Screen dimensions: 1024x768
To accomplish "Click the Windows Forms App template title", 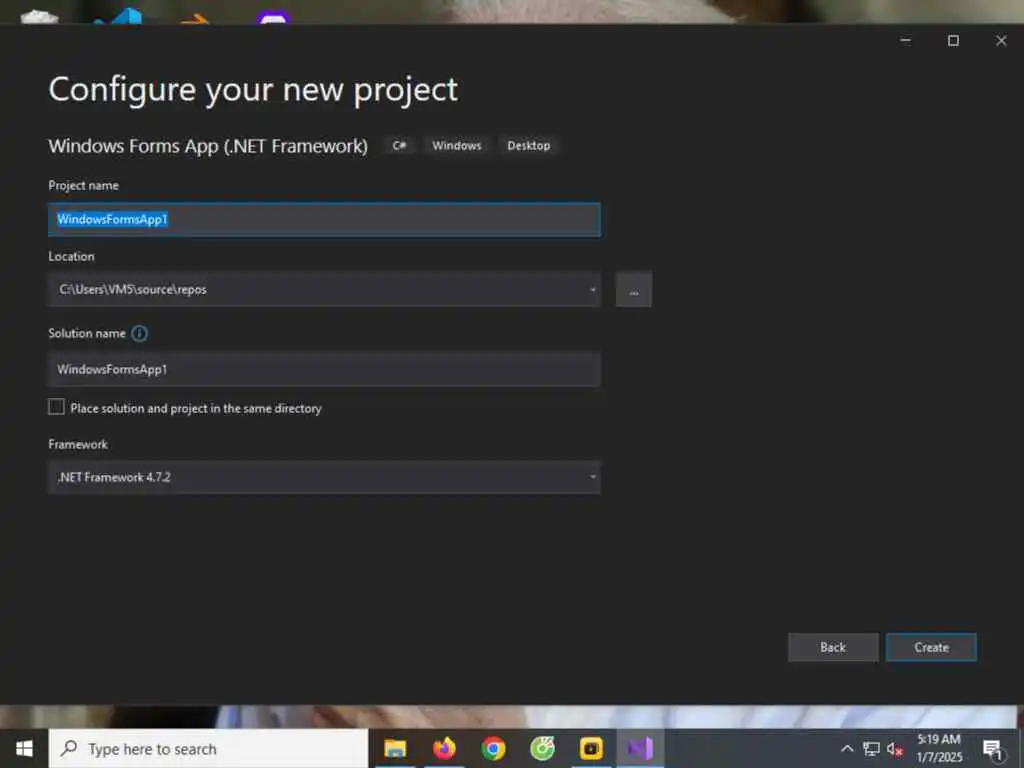I will (208, 146).
